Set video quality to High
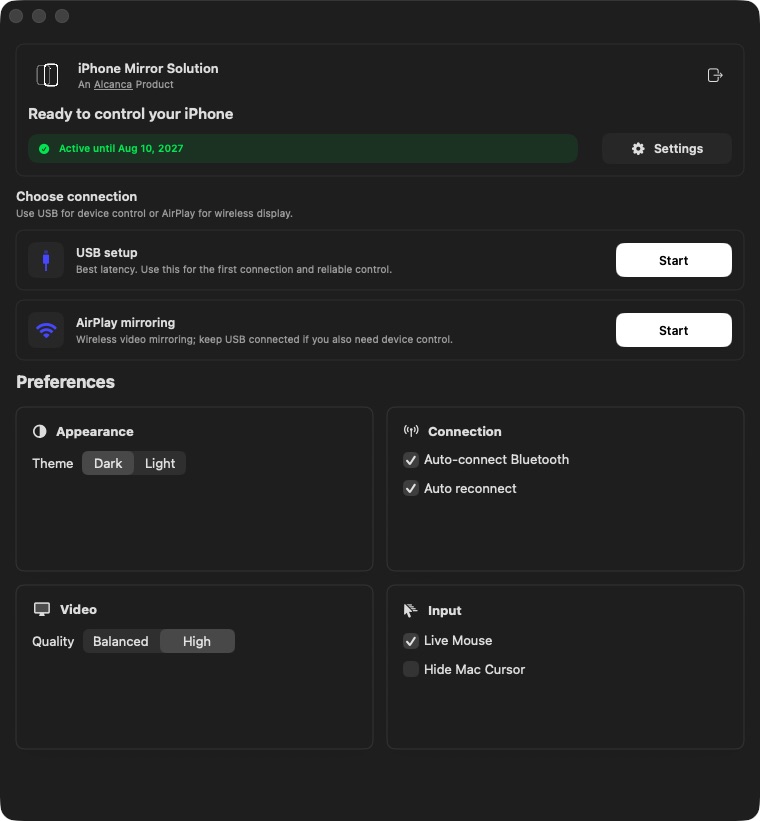 click(197, 641)
